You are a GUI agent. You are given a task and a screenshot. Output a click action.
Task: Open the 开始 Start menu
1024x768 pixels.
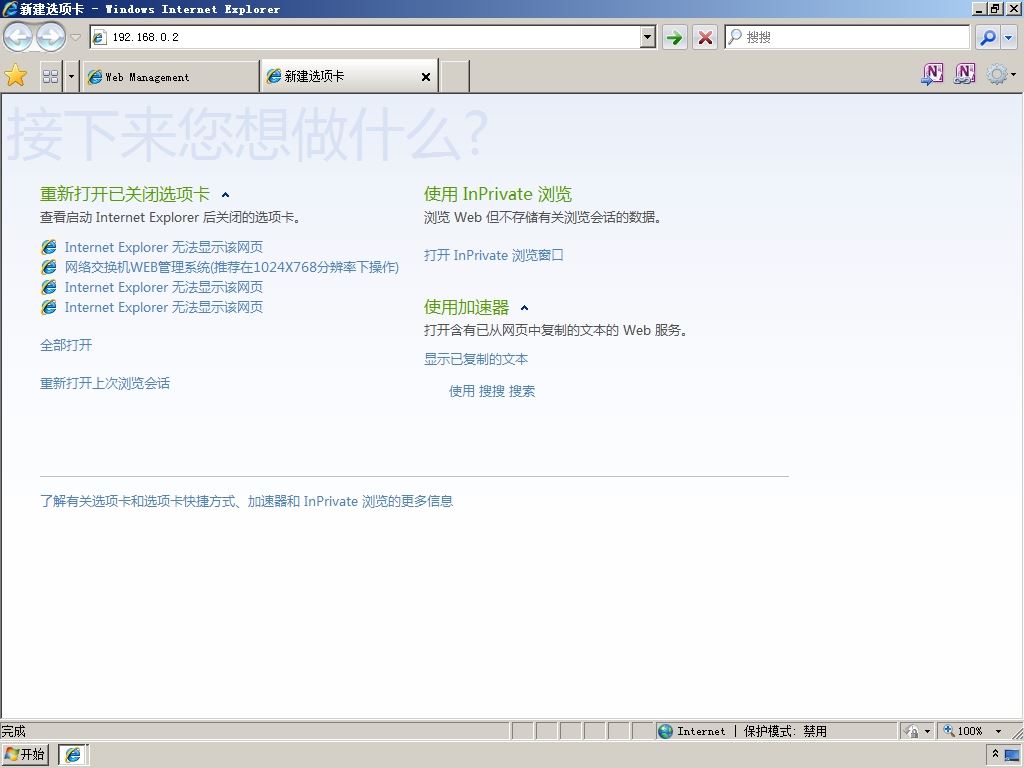pos(25,754)
